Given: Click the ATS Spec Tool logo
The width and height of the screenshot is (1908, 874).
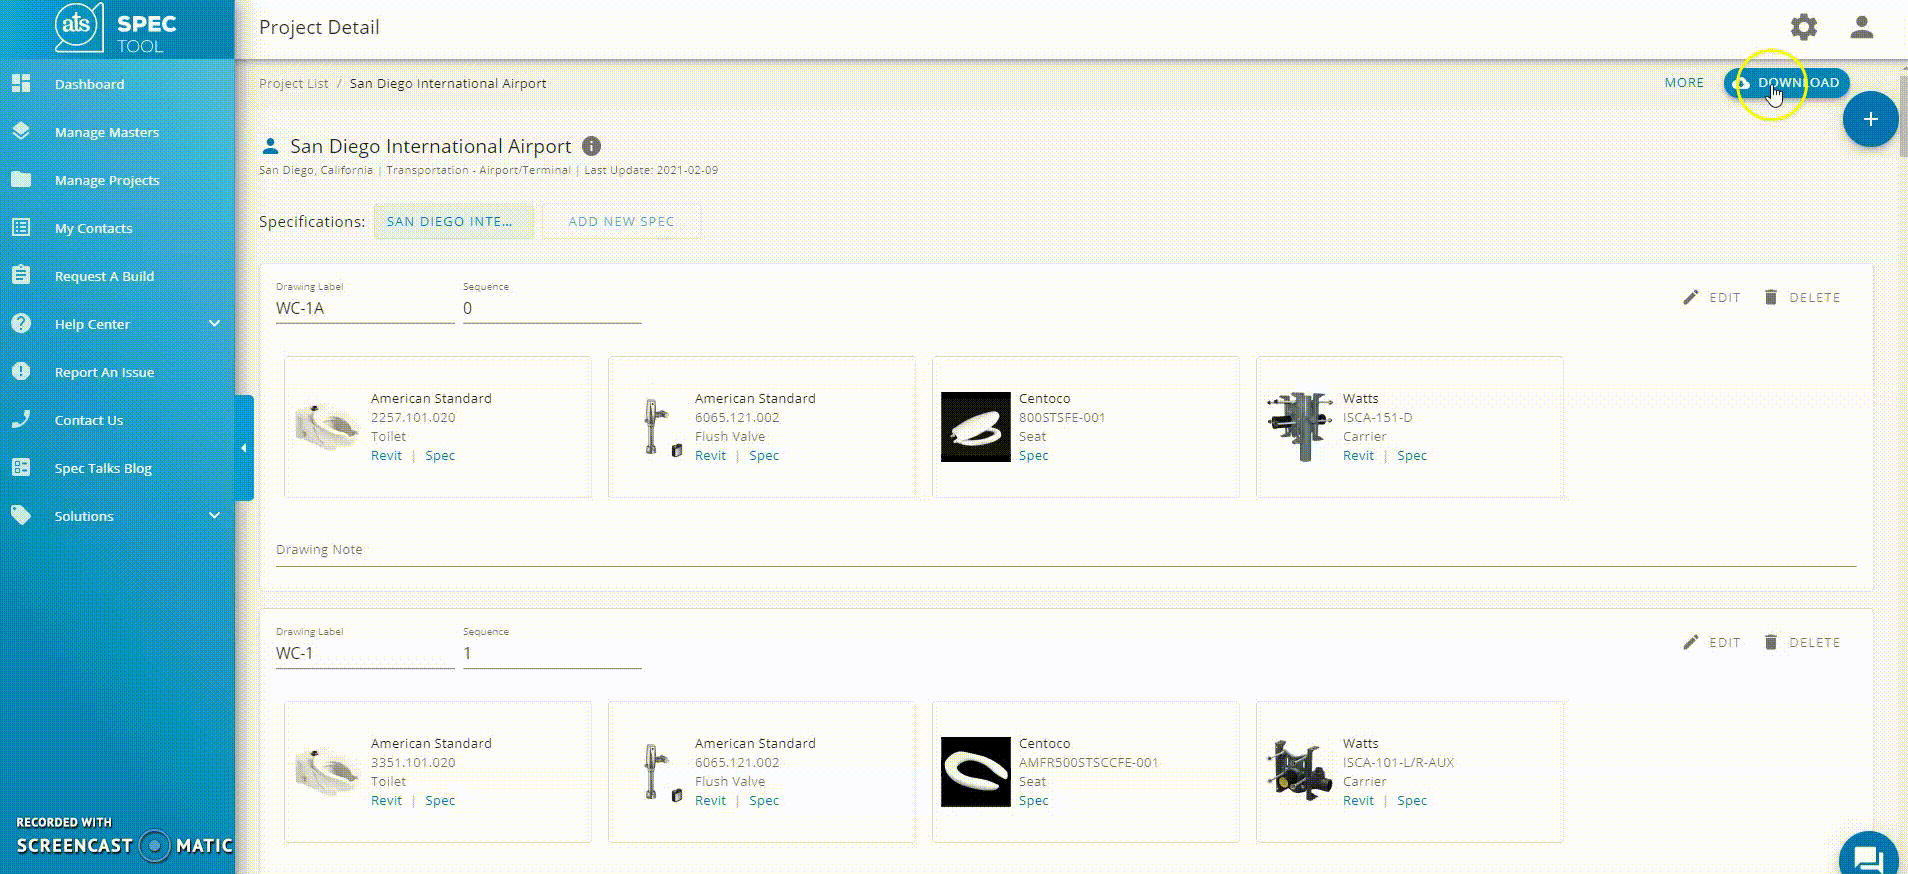Looking at the screenshot, I should click(x=116, y=29).
